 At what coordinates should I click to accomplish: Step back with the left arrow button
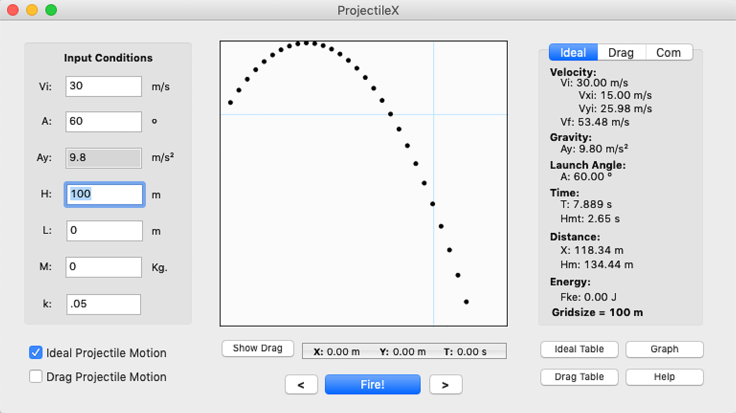[301, 384]
